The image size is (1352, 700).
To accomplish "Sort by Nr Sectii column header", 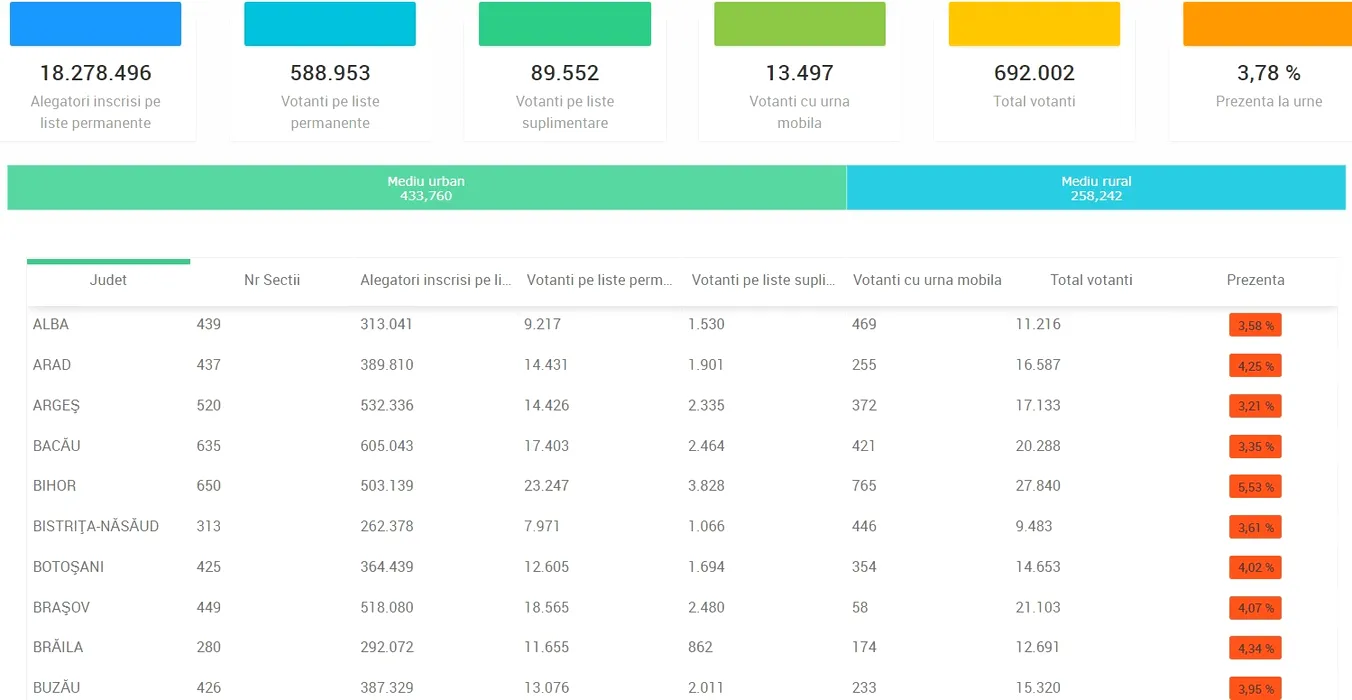I will [x=272, y=280].
